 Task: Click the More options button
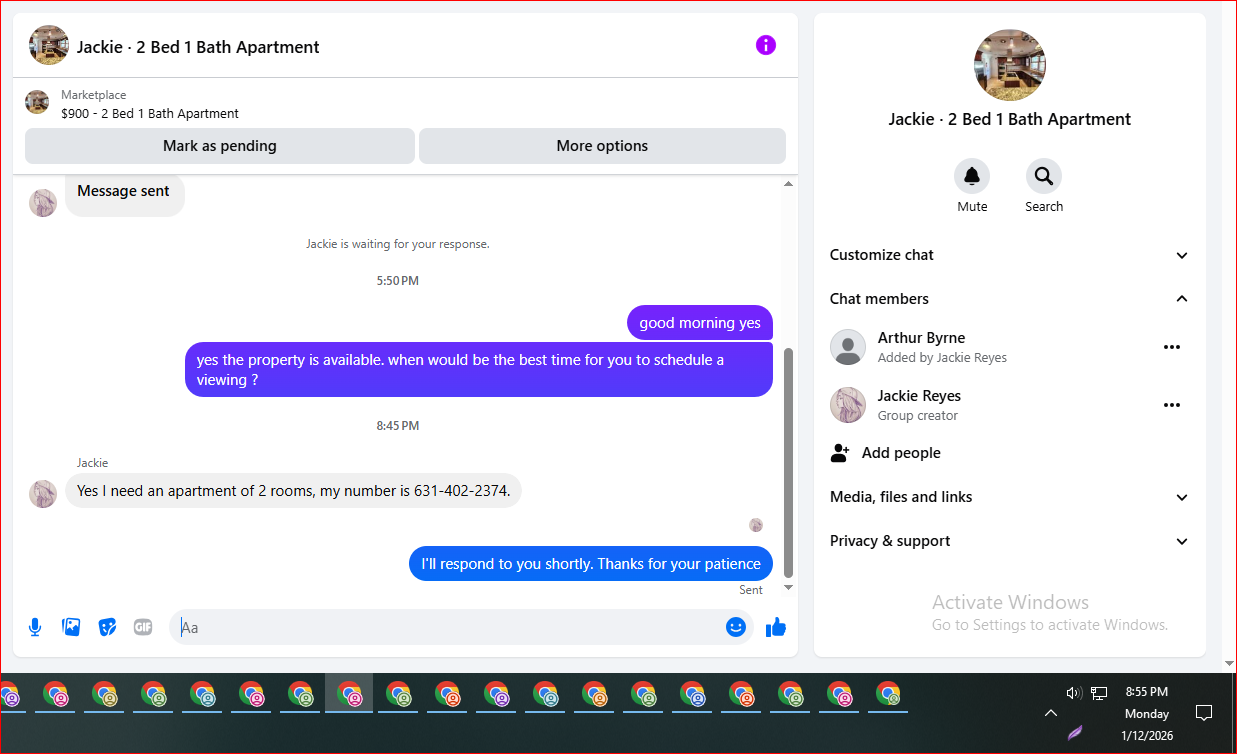click(x=602, y=146)
